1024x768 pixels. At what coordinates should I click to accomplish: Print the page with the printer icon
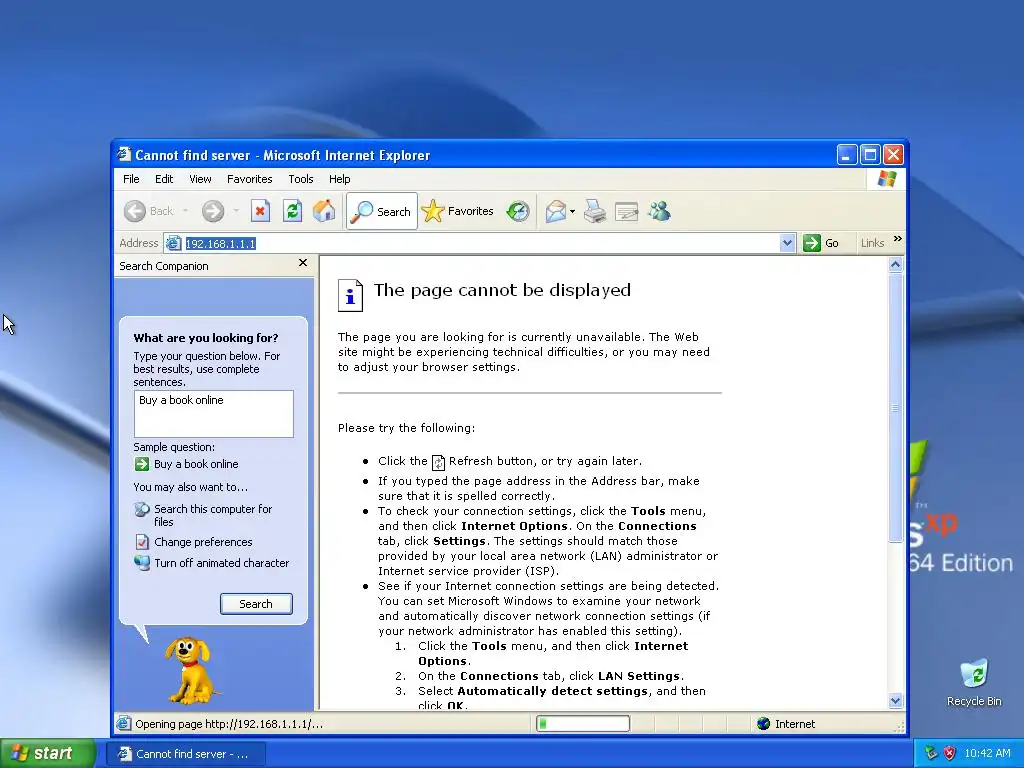(594, 211)
